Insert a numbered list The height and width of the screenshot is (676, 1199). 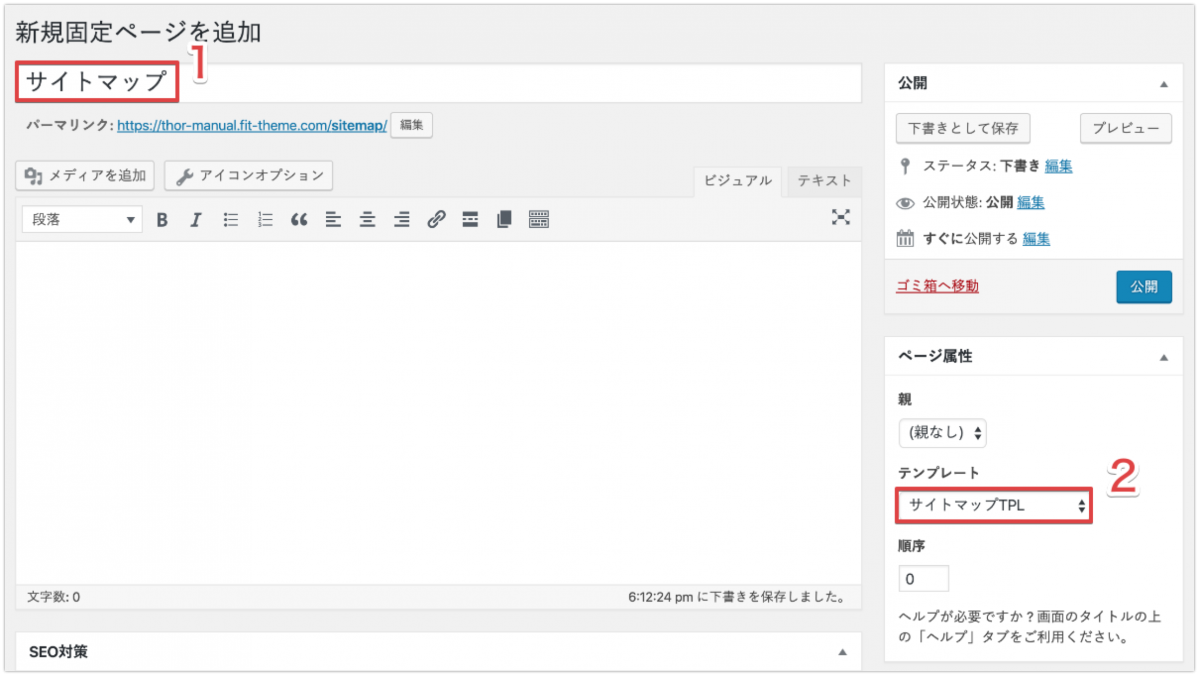265,220
